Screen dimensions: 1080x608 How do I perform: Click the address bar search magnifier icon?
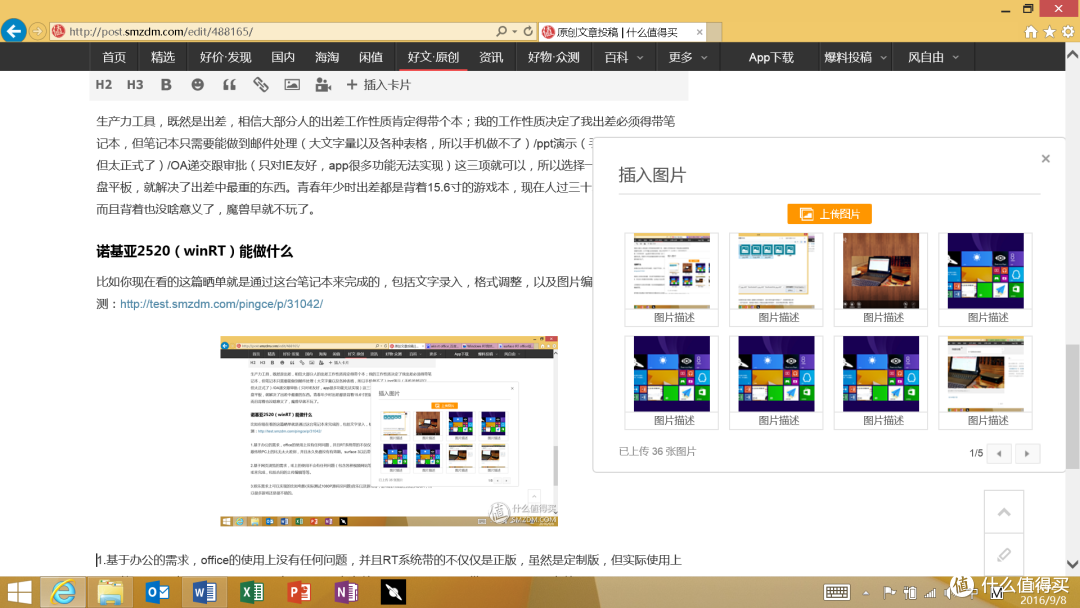(x=501, y=31)
